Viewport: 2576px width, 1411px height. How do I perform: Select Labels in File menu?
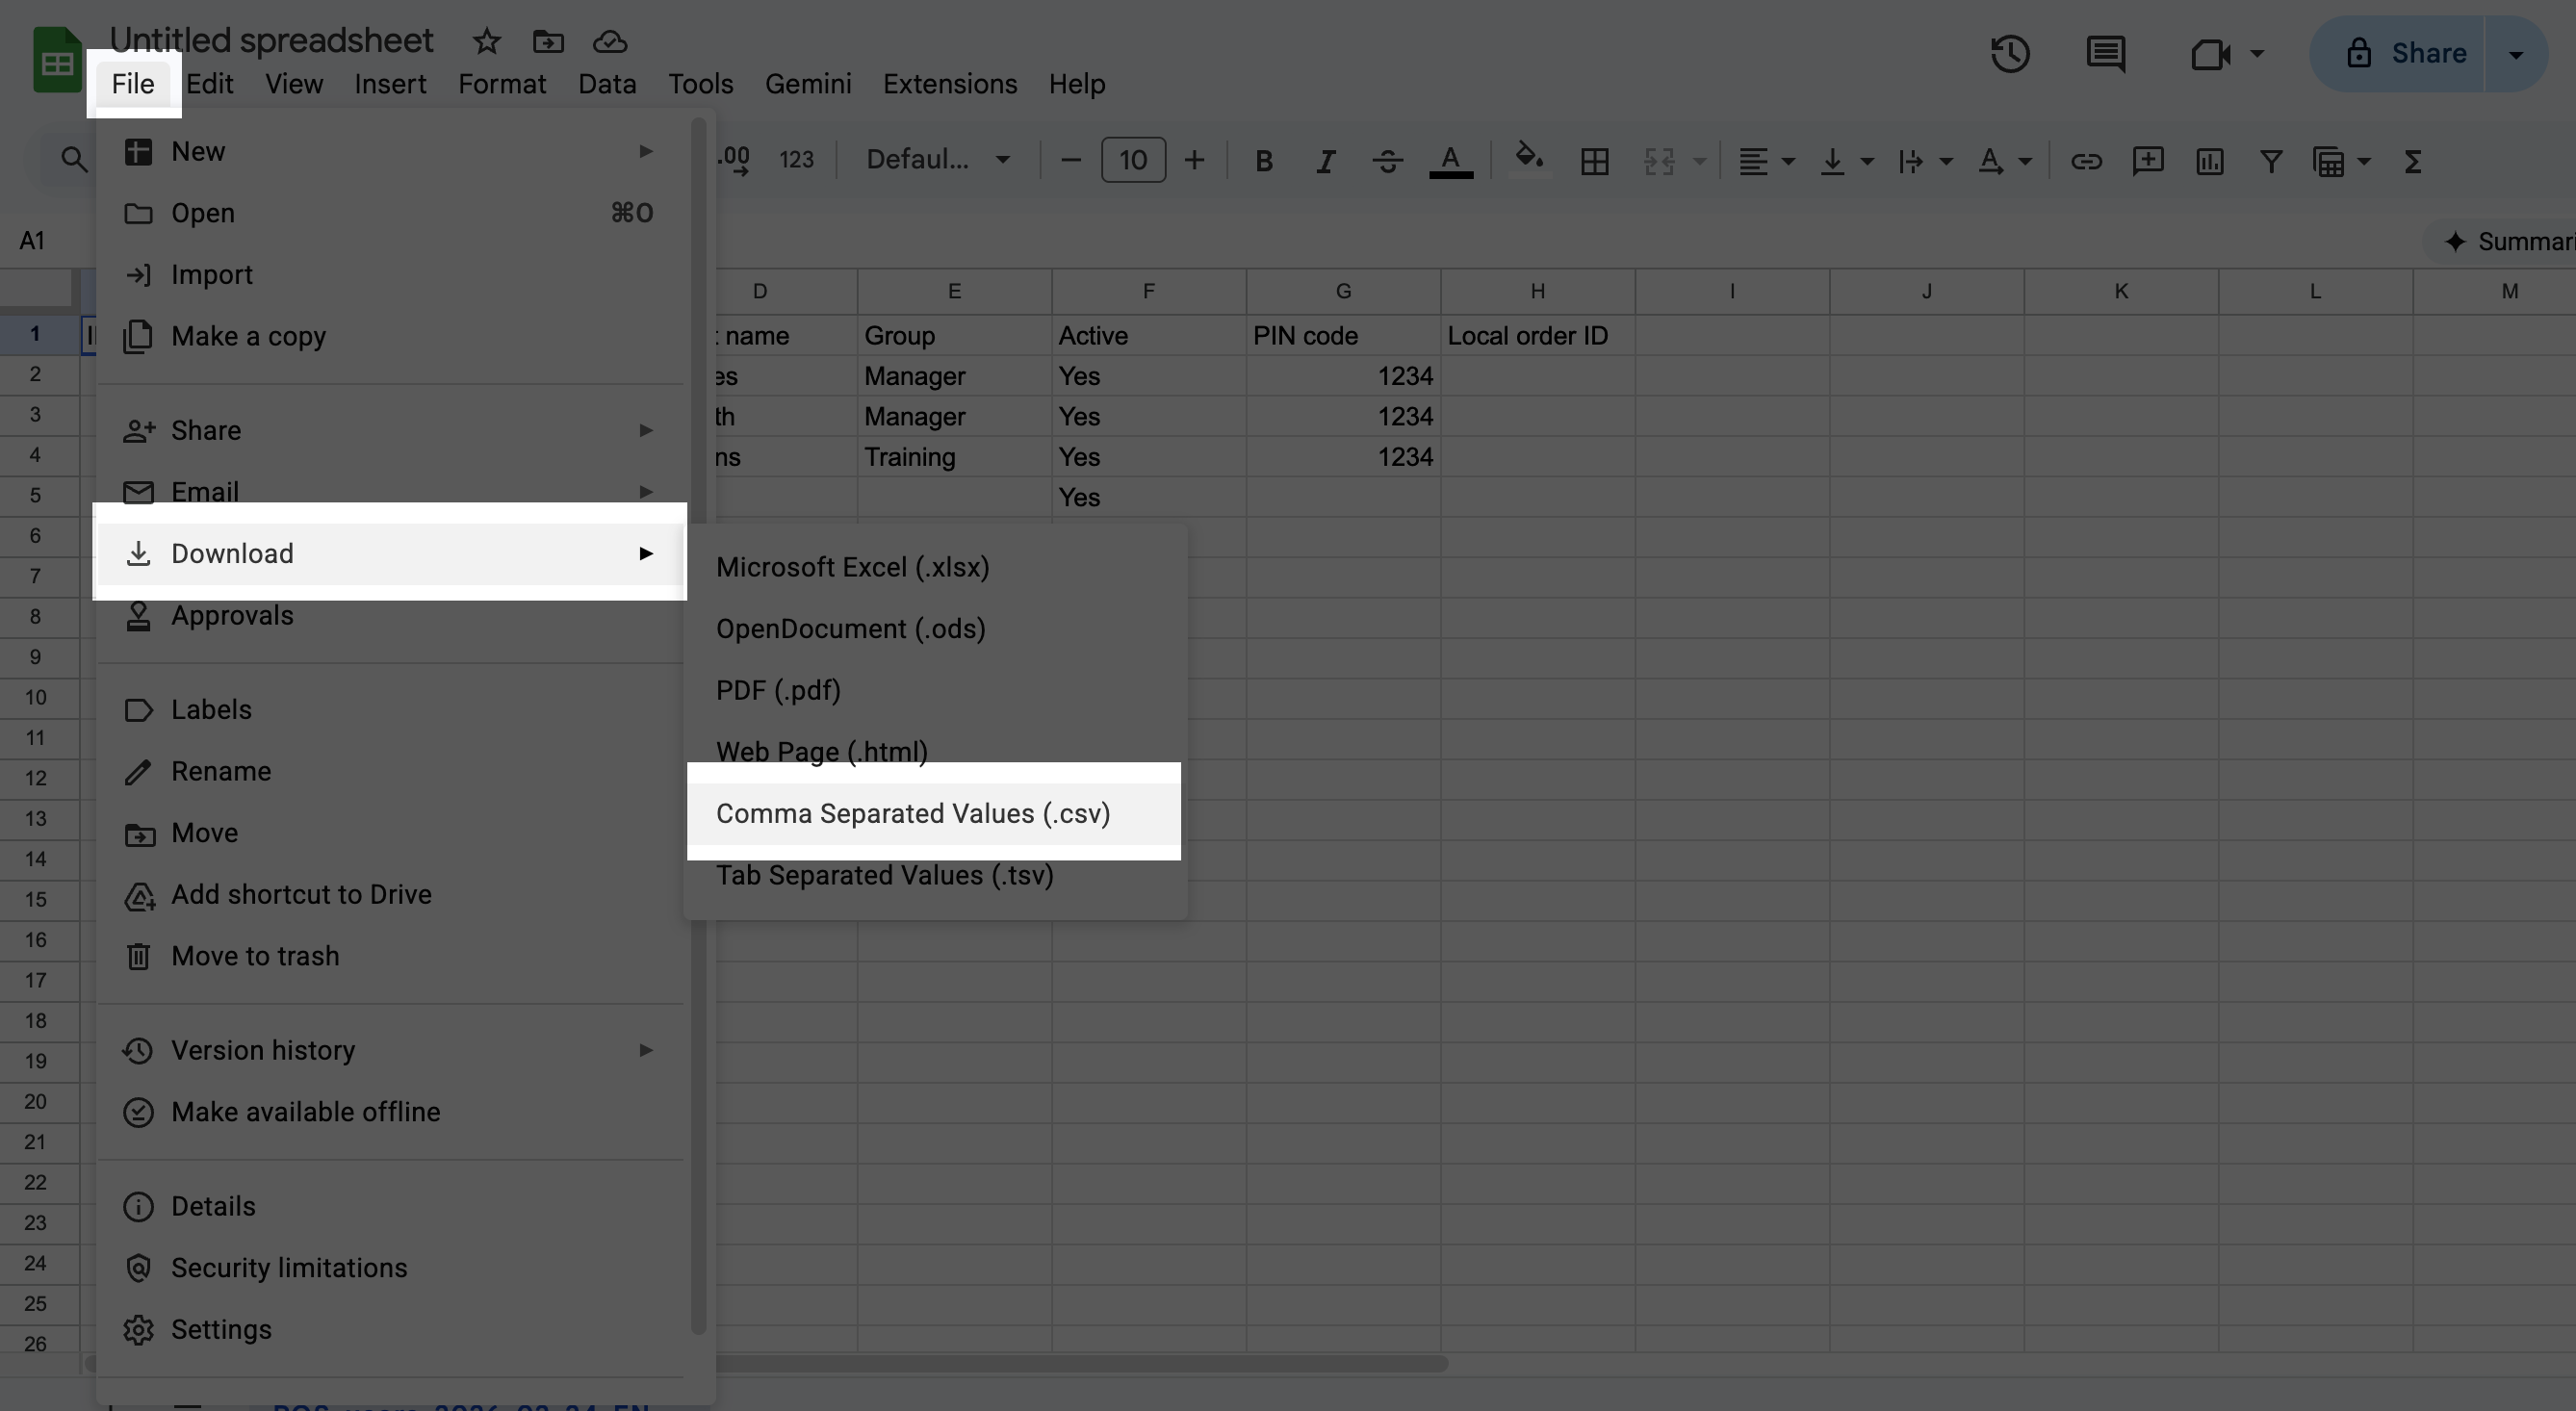click(x=390, y=710)
